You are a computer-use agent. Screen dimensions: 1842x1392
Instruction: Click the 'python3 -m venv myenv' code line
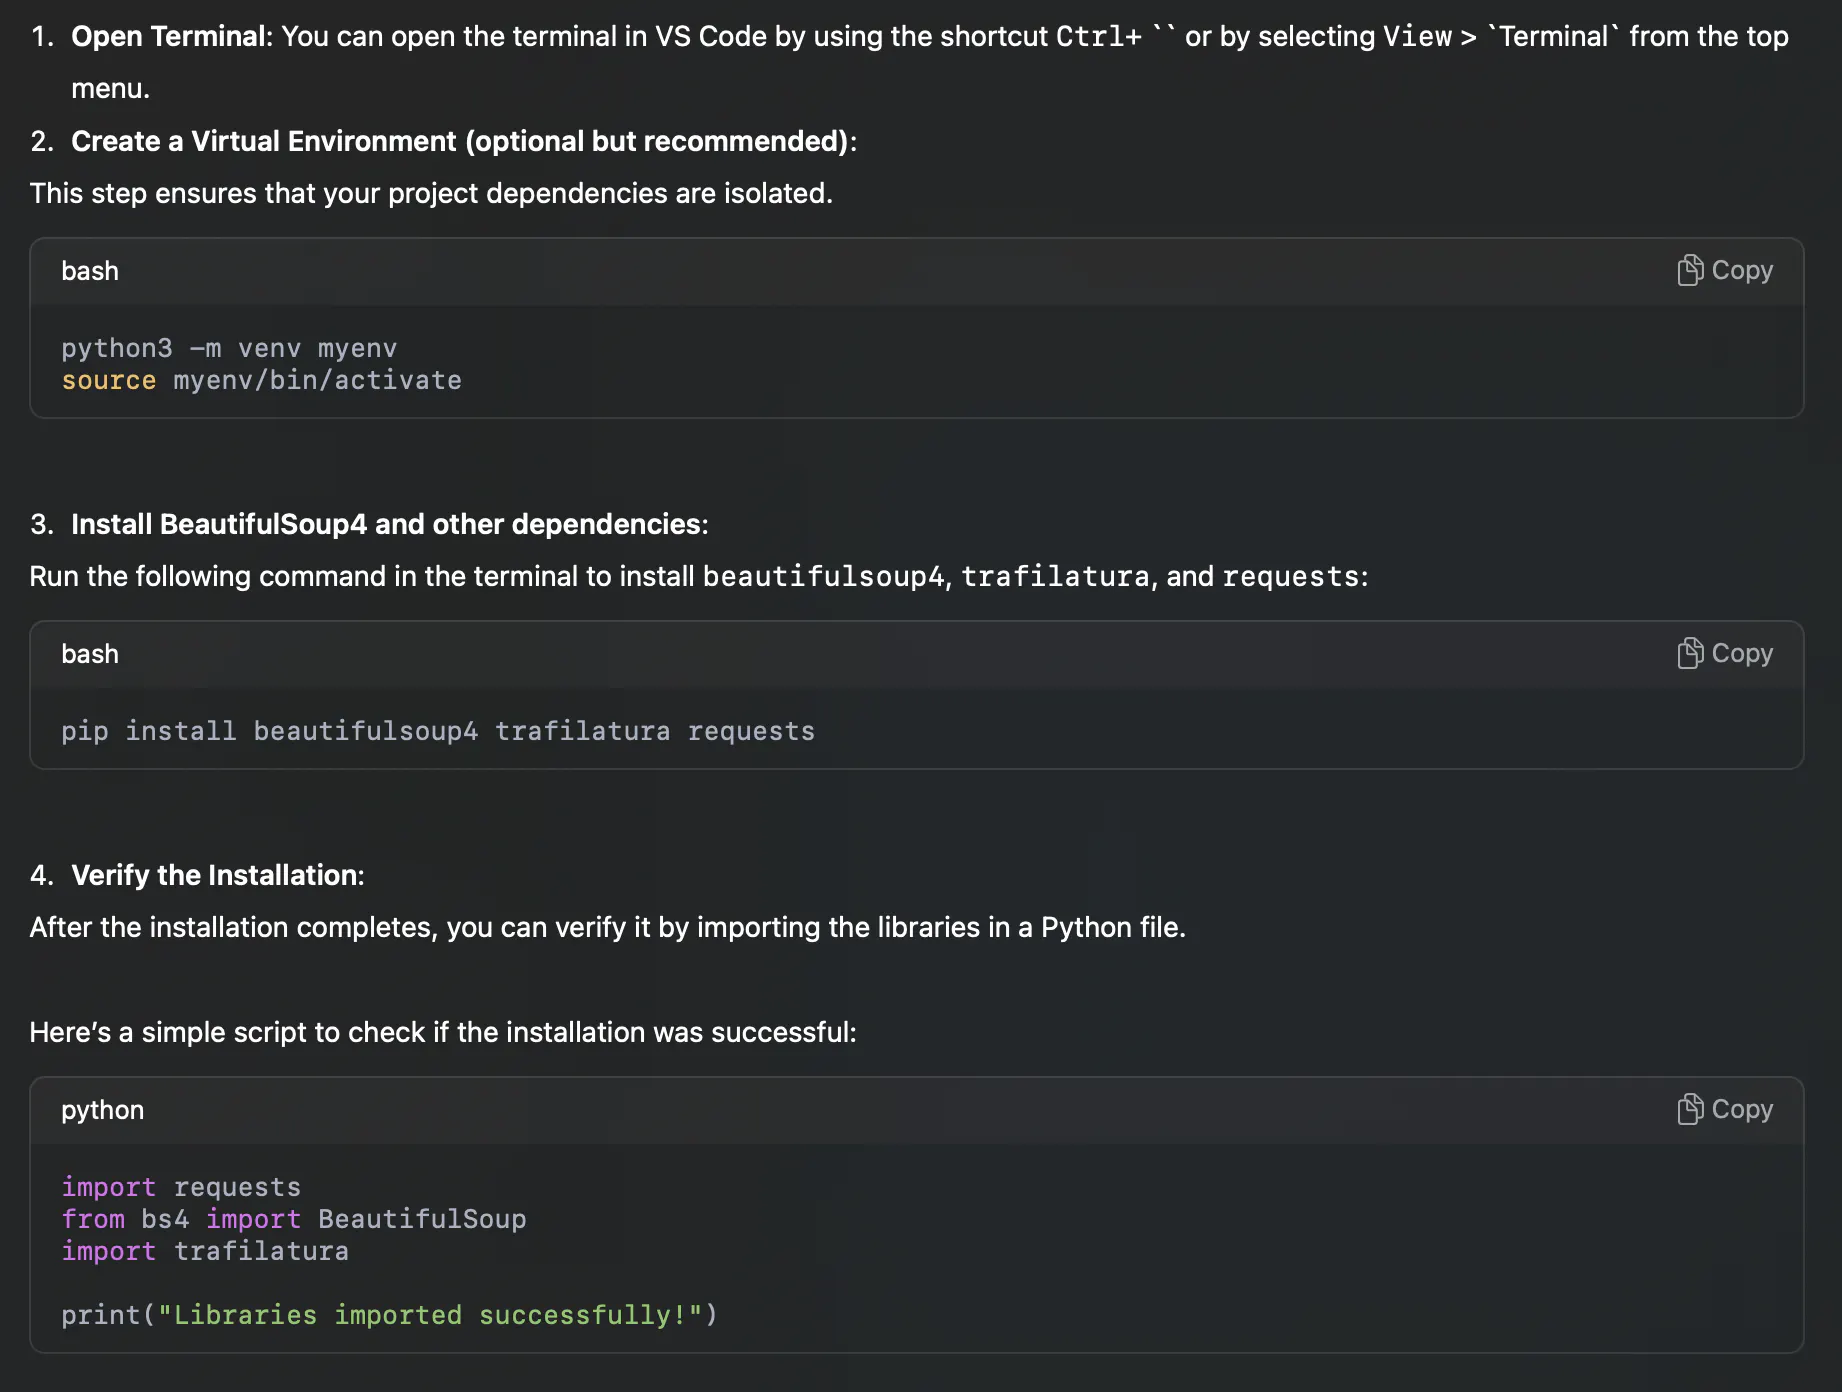[x=229, y=348]
